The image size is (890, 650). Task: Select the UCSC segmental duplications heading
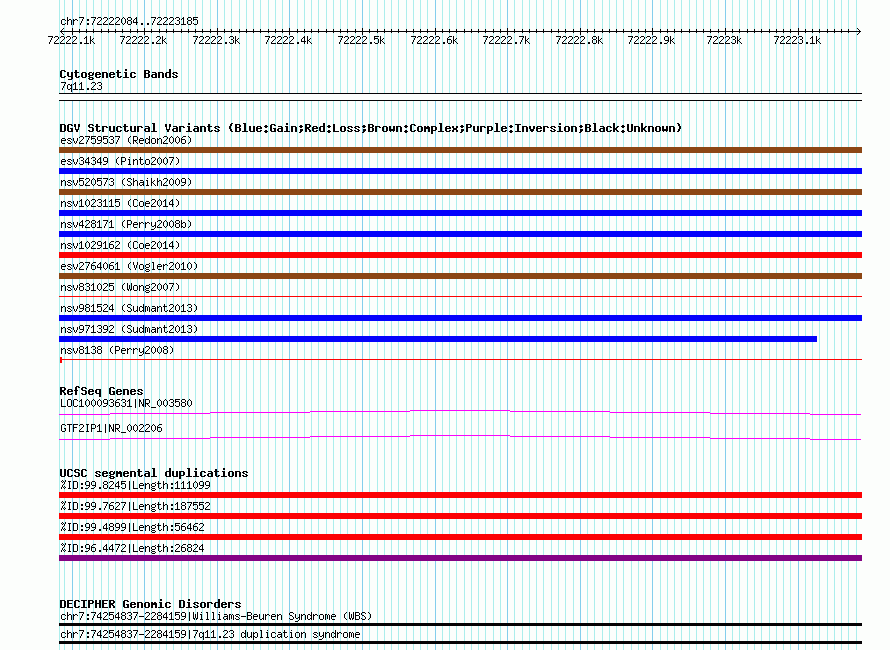pos(154,473)
